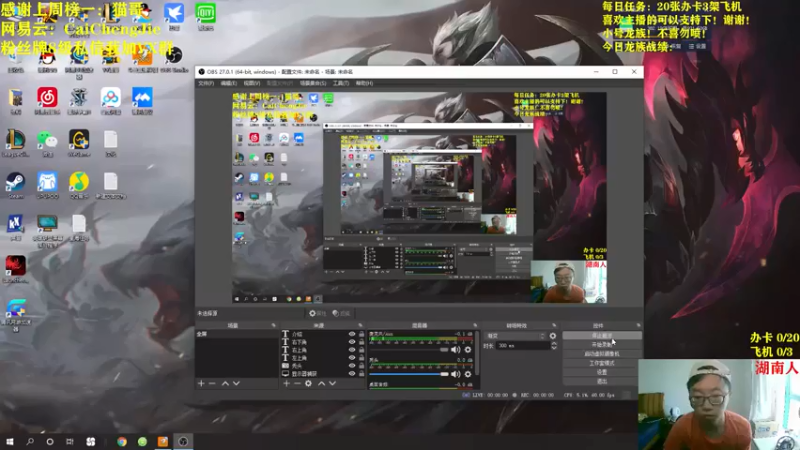Click the top streaming button in 控件
Viewport: 800px width, 450px height.
pos(602,336)
